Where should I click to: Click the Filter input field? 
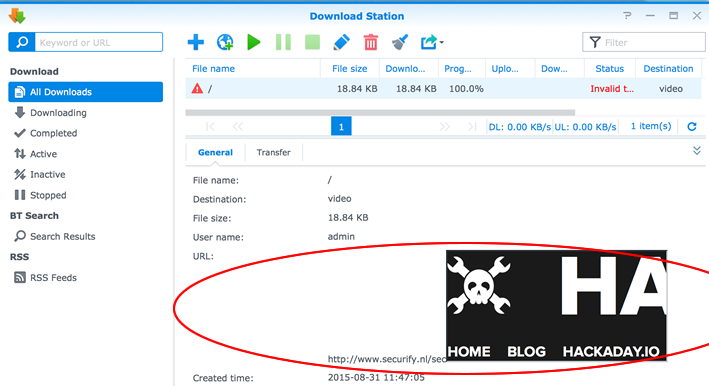point(644,42)
